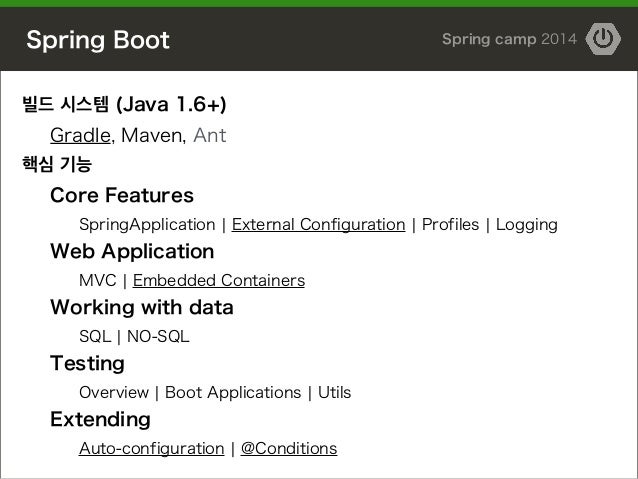Select the grayed-out Ant text
The image size is (638, 479).
coord(209,136)
